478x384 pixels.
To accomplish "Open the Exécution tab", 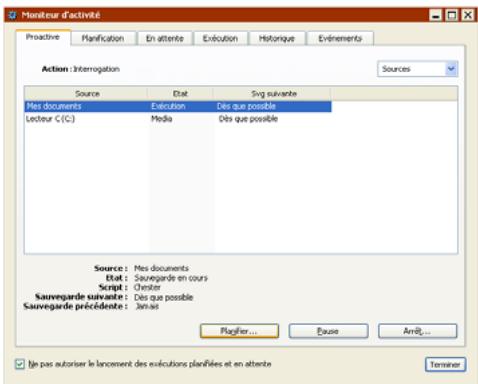I will 220,38.
